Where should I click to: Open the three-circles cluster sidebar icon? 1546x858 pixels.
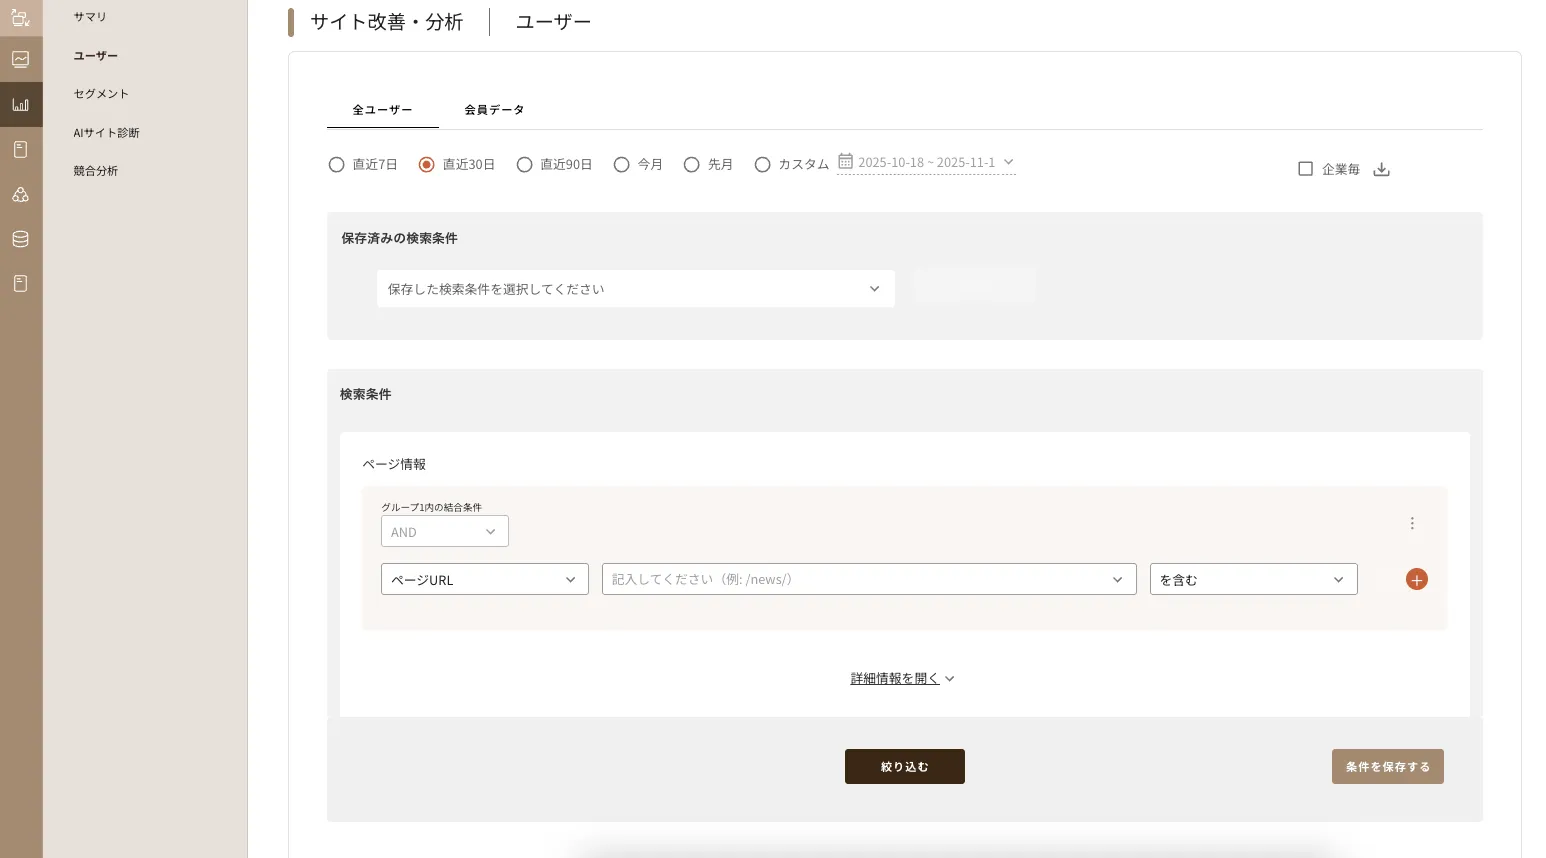20,194
